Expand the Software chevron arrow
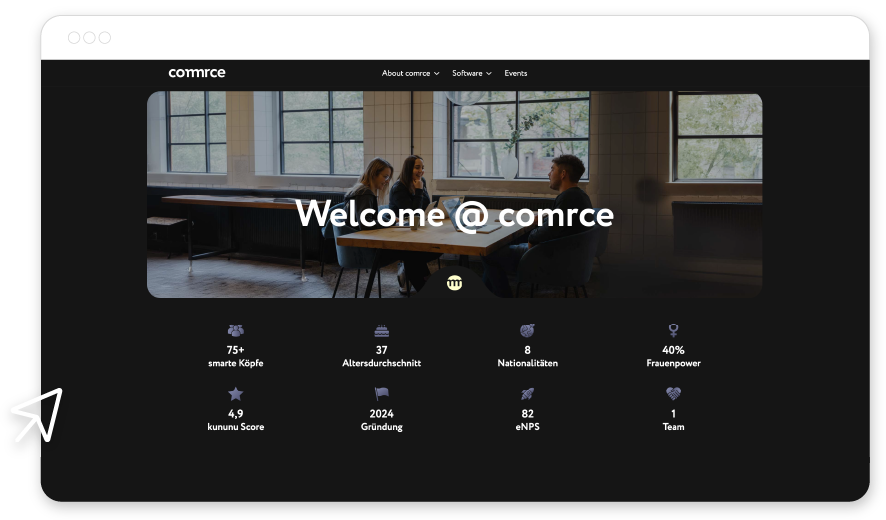This screenshot has width=886, height=520. click(x=489, y=73)
